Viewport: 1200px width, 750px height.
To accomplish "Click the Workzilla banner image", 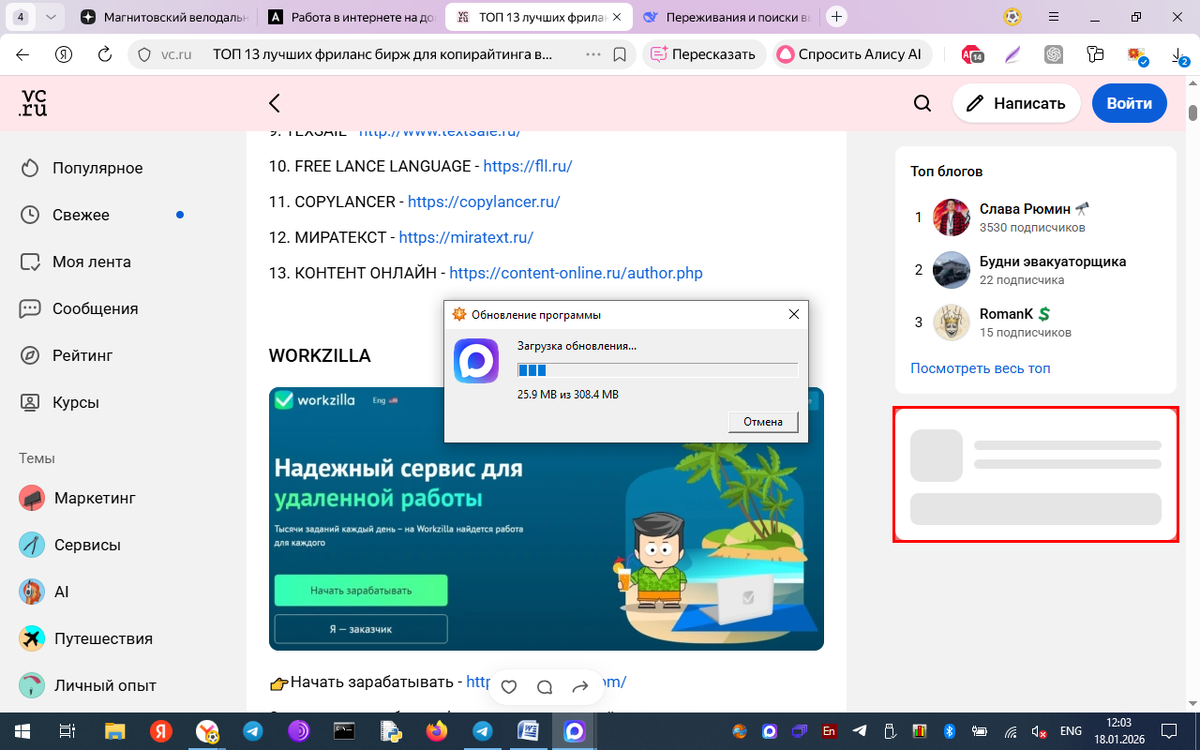I will (x=546, y=519).
